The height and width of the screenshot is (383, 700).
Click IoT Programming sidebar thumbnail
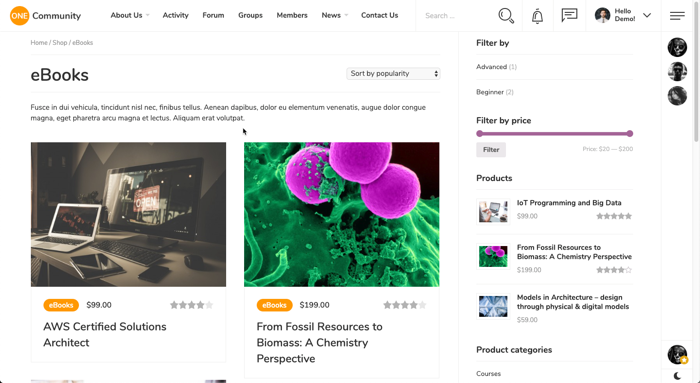coord(493,212)
